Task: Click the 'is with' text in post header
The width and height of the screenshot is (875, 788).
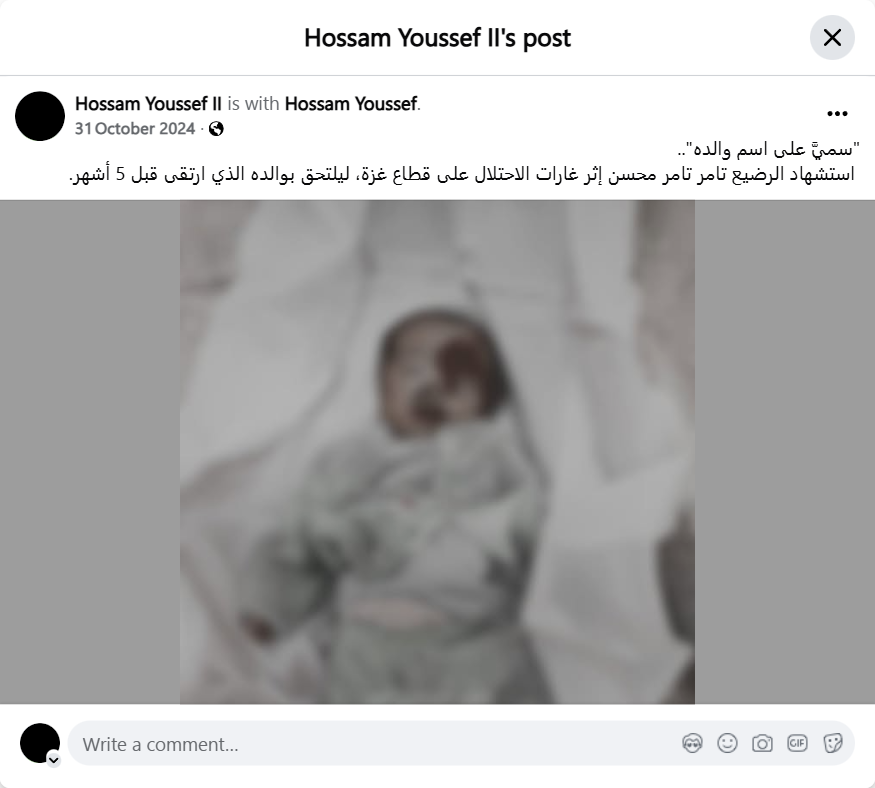Action: click(x=253, y=104)
